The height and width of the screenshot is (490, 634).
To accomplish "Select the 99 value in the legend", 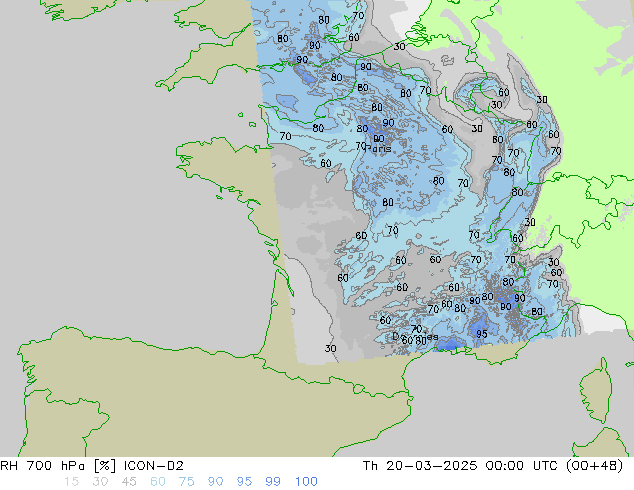I will point(273,482).
